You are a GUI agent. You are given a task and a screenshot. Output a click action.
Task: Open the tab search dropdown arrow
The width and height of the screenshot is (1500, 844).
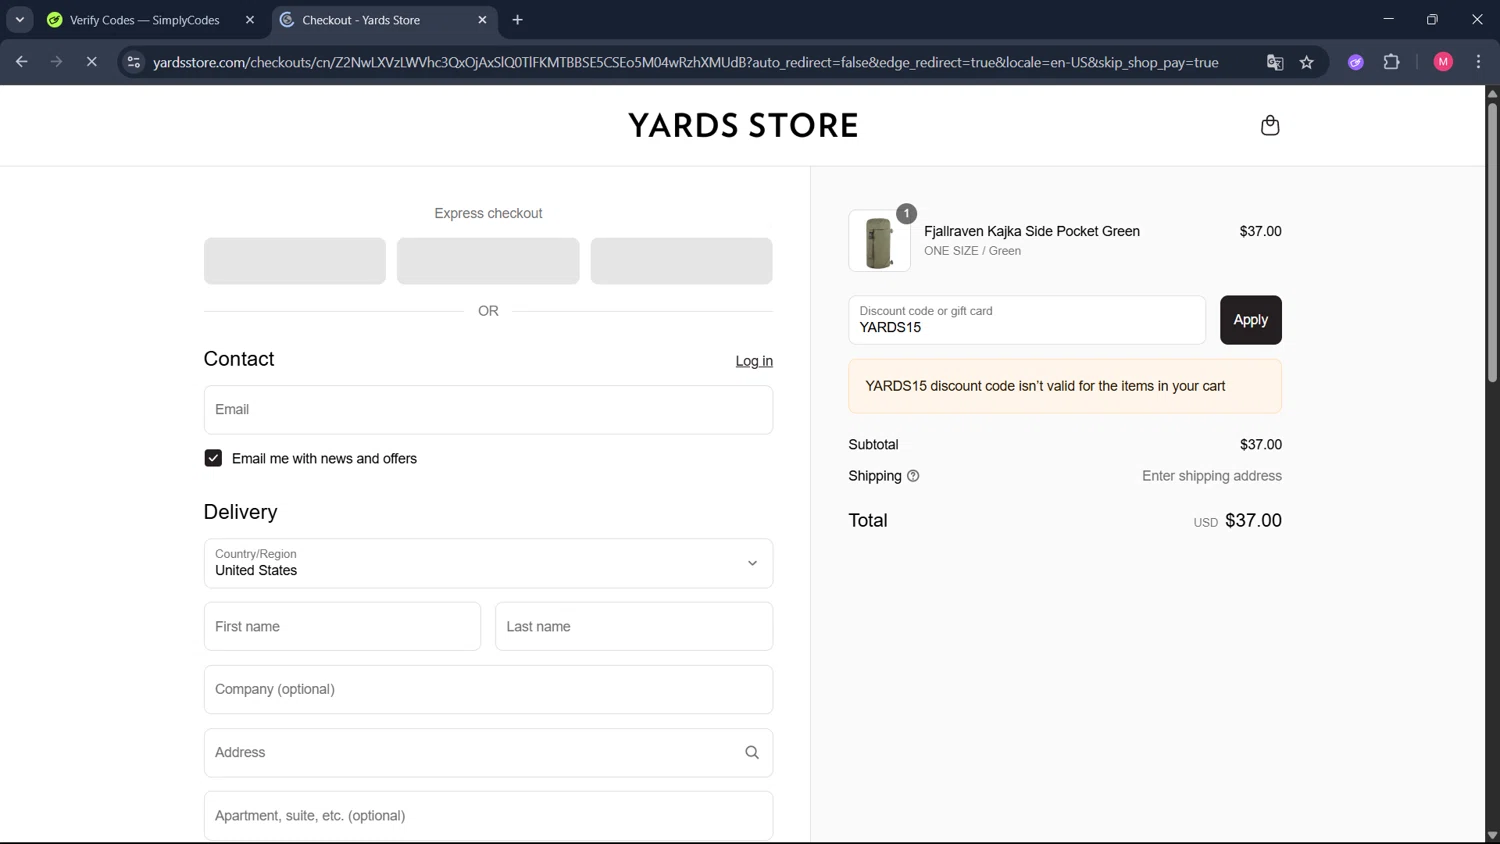coord(19,20)
